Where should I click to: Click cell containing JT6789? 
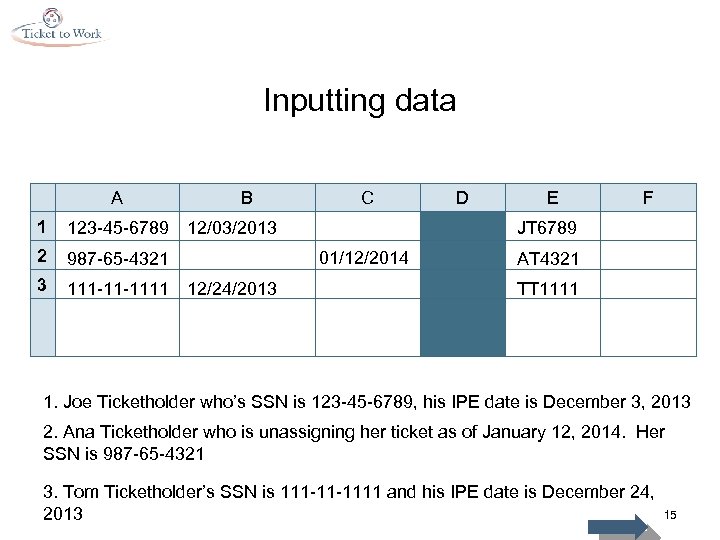point(547,227)
